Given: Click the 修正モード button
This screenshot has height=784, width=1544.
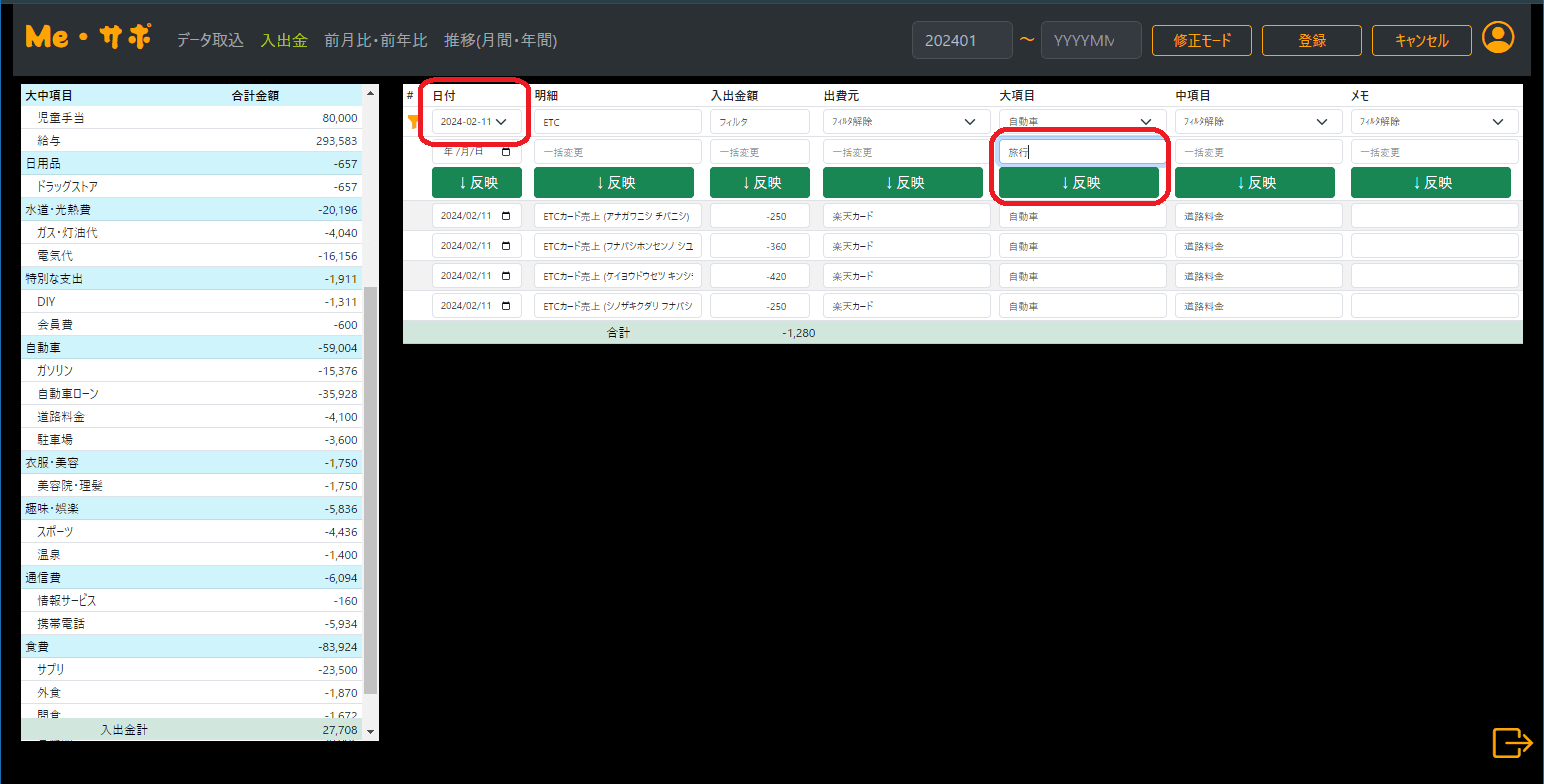Looking at the screenshot, I should 1201,41.
